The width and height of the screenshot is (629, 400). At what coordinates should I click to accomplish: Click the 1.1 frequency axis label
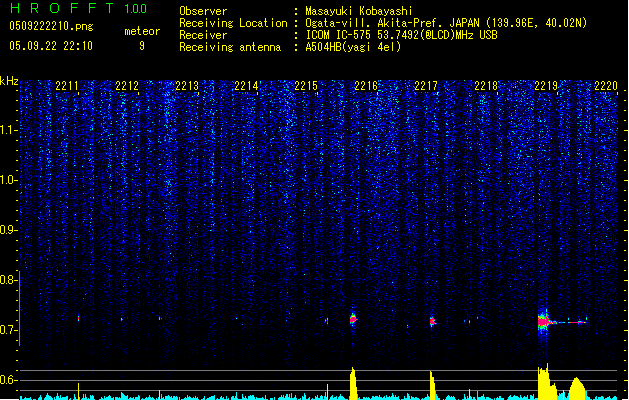[8, 130]
